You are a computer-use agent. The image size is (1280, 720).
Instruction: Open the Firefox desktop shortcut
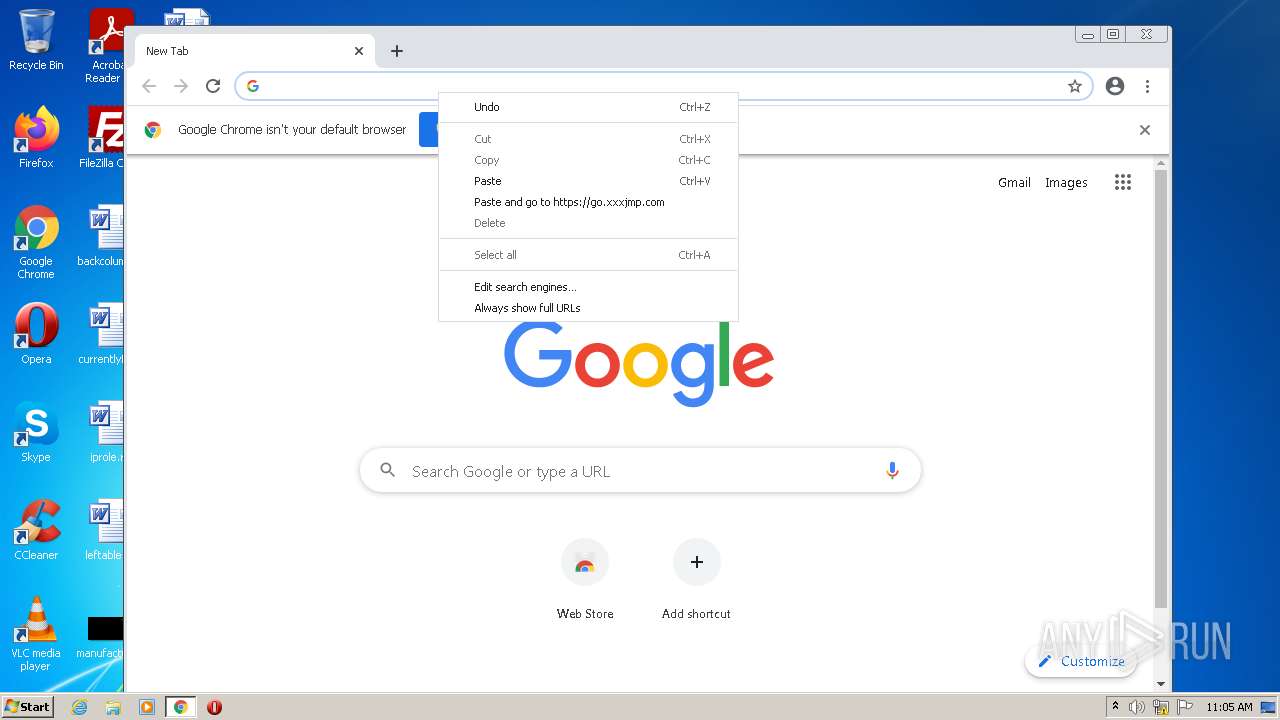pos(36,138)
